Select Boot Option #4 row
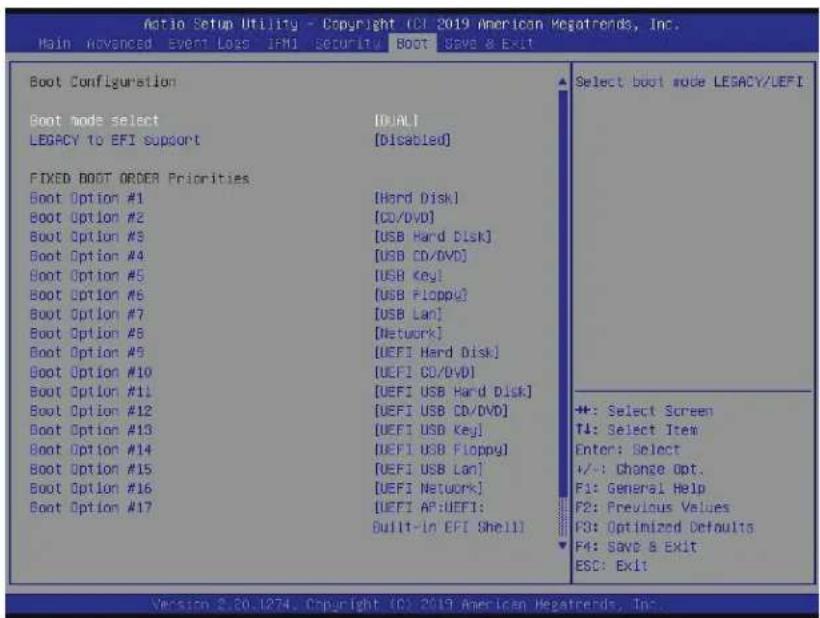Viewport: 820px width, 618px height. click(86, 256)
